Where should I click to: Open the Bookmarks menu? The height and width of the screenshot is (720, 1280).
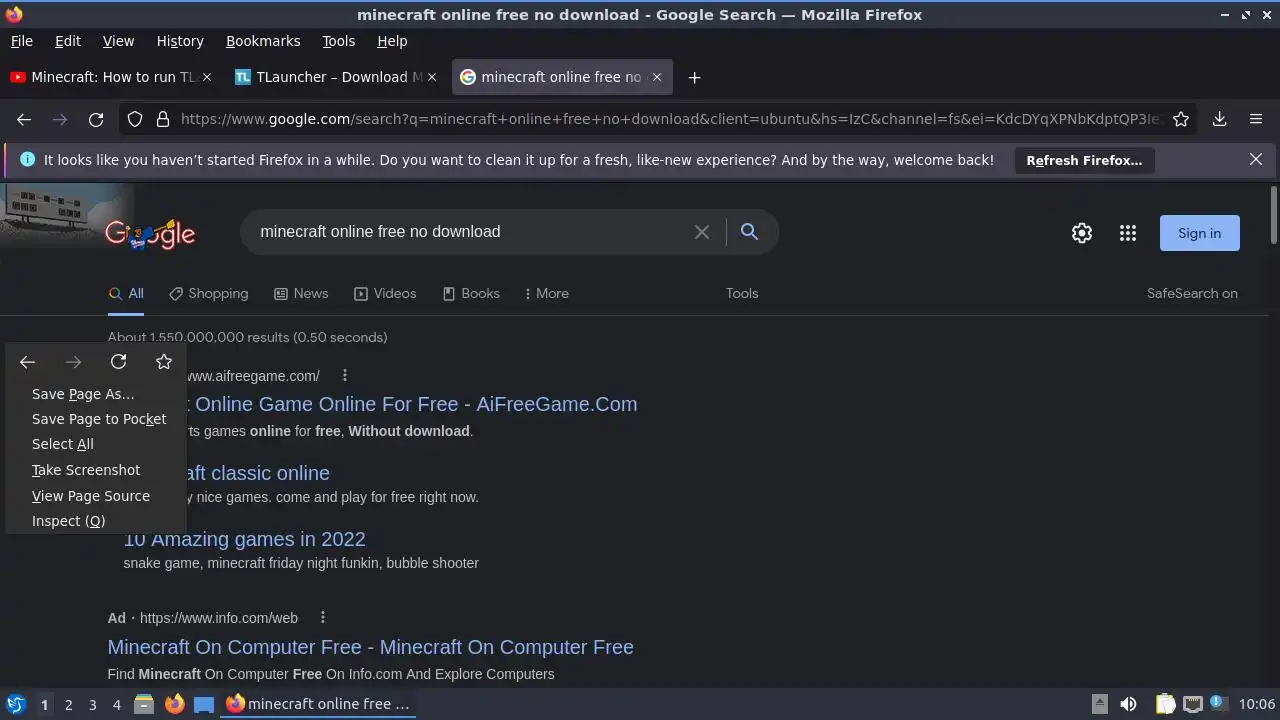click(263, 41)
